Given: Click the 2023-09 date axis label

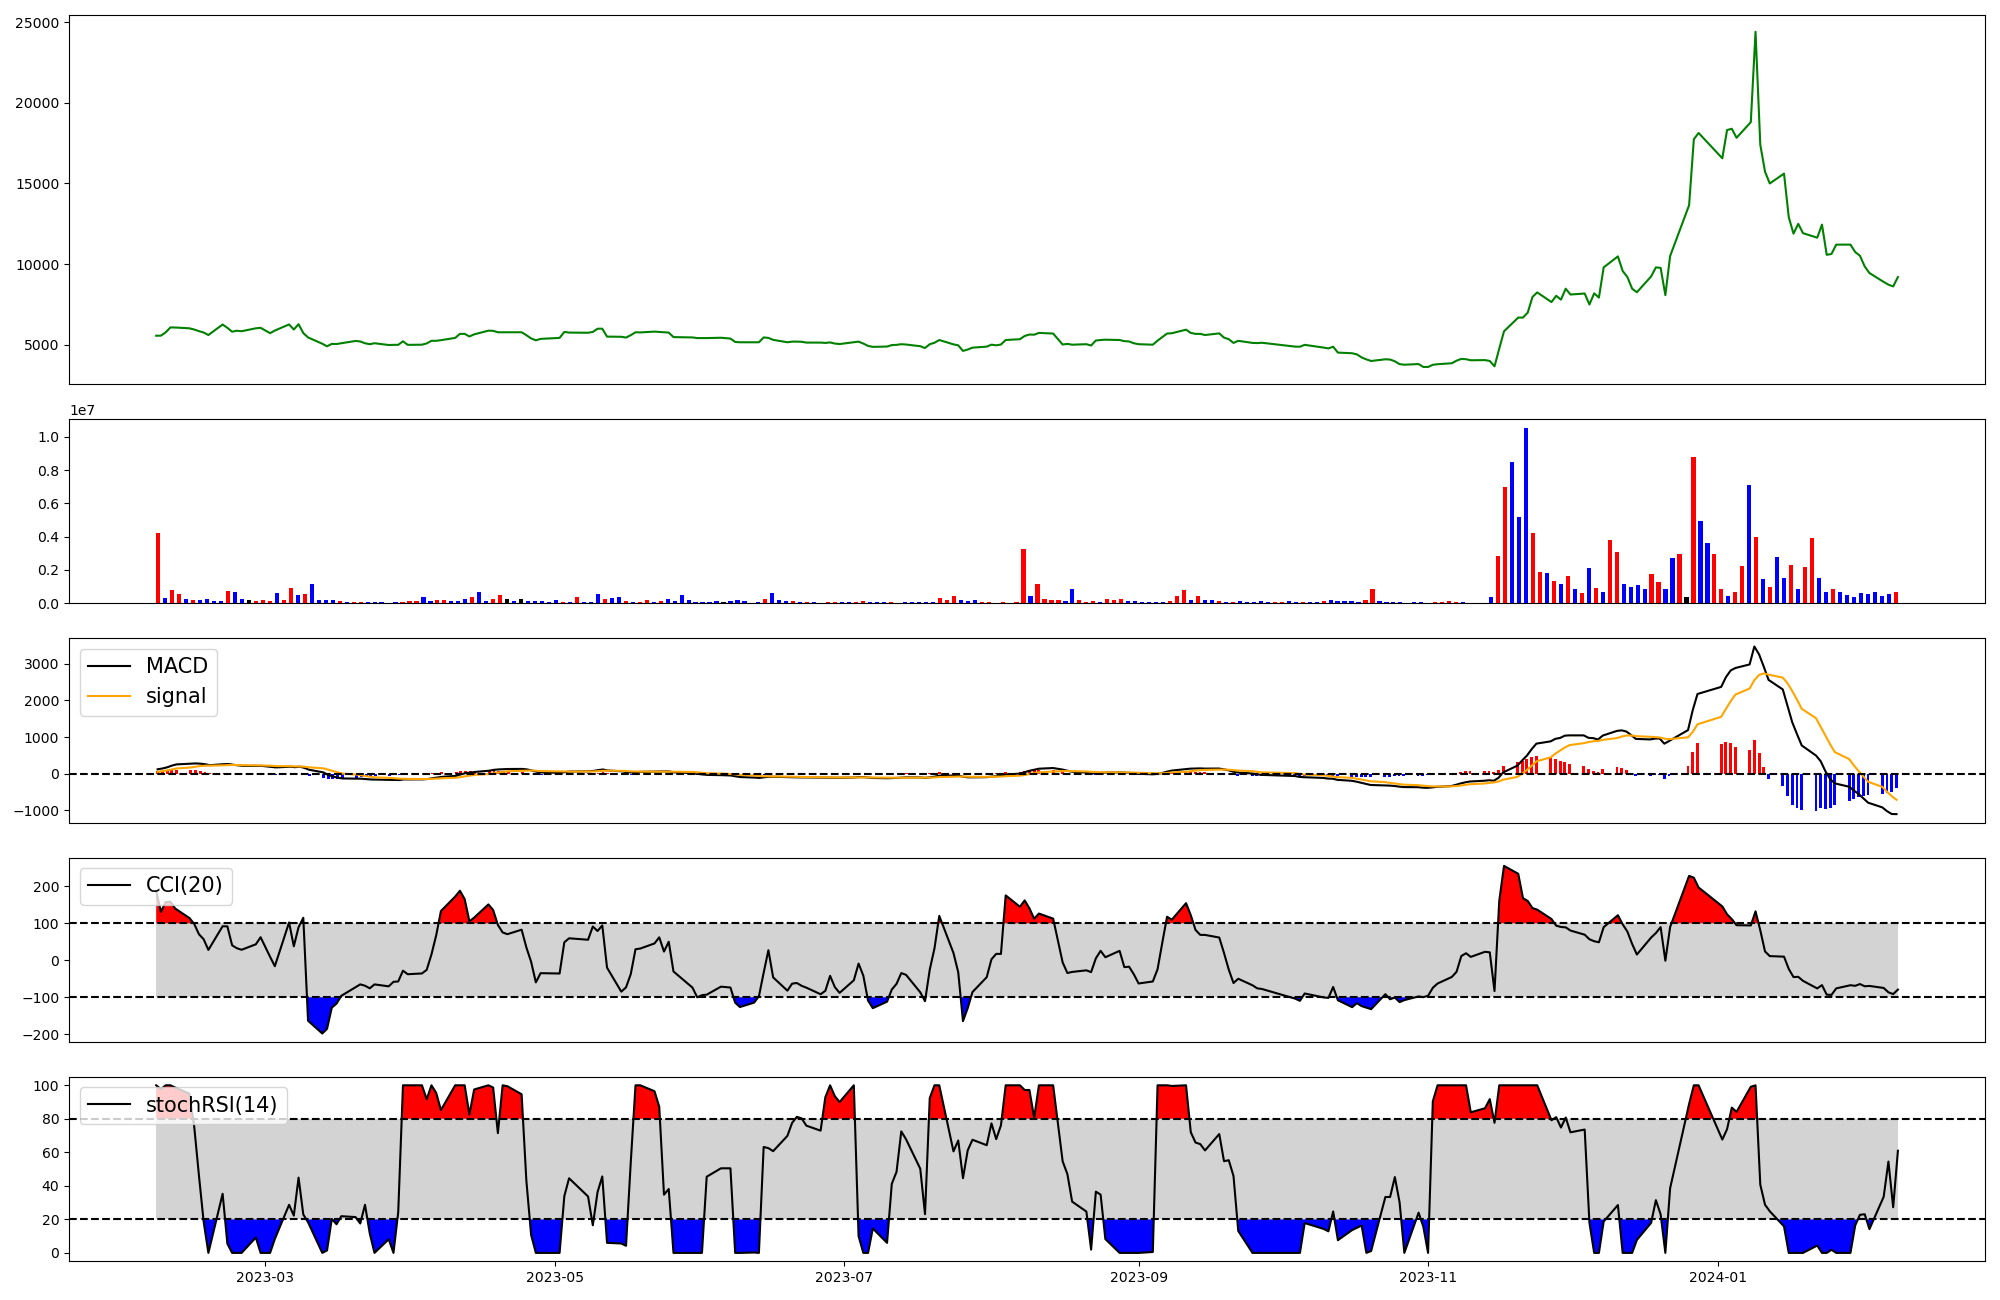Looking at the screenshot, I should click(1138, 1277).
